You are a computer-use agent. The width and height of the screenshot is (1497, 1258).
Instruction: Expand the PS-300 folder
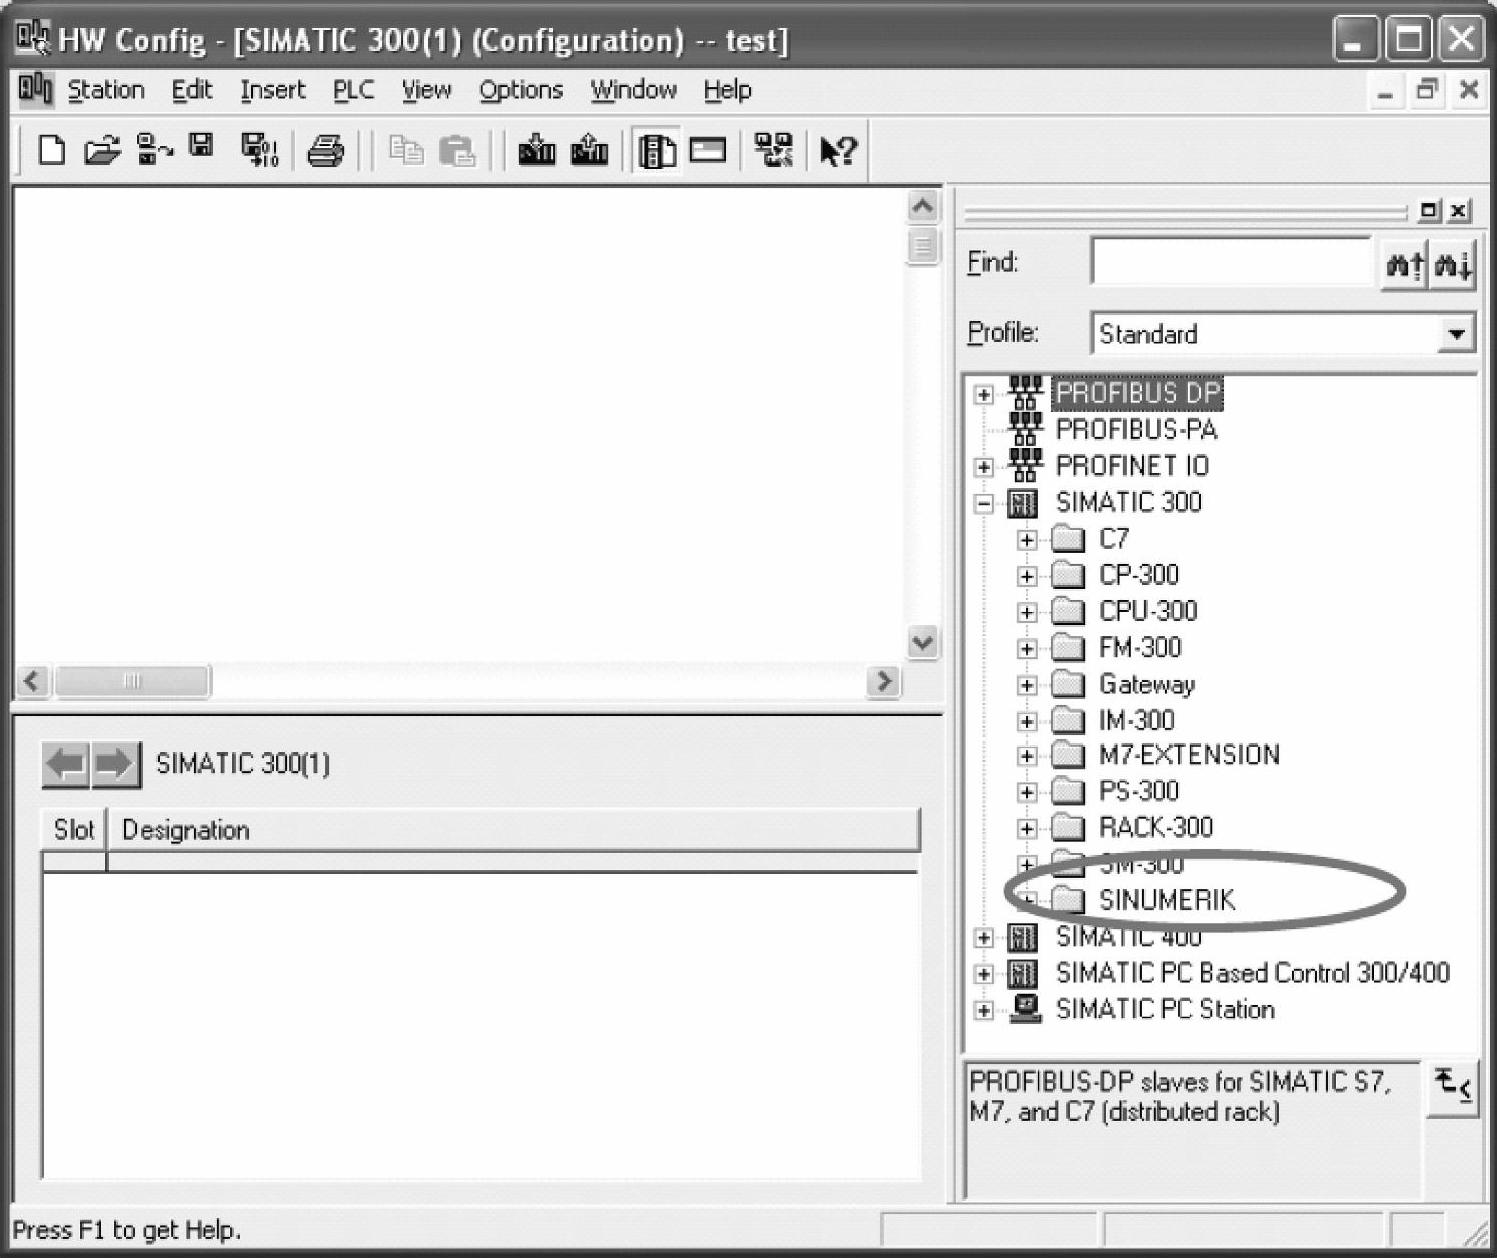(x=1027, y=792)
